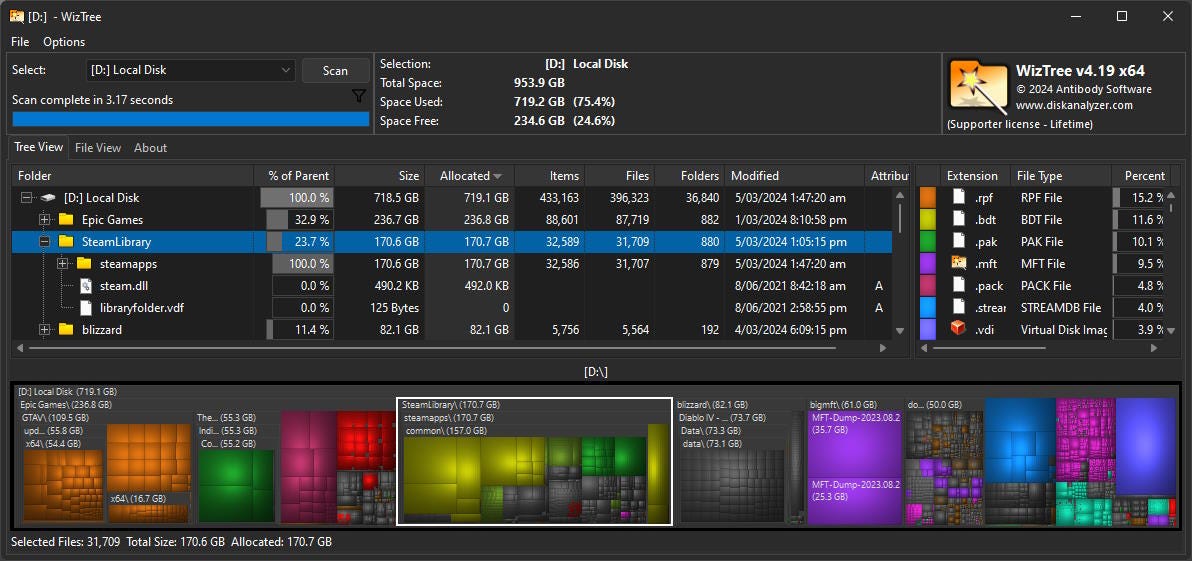Click the SteamLibrary block in treemap

(x=534, y=461)
